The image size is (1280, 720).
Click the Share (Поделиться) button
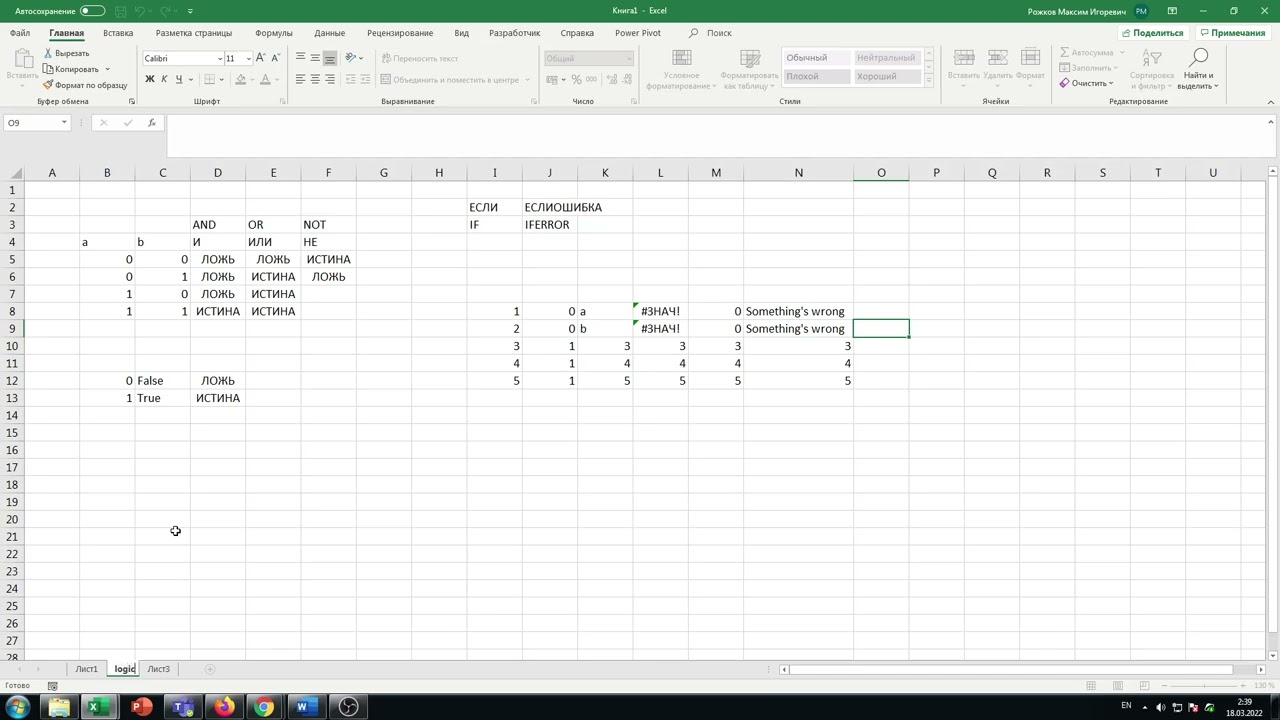[1152, 33]
